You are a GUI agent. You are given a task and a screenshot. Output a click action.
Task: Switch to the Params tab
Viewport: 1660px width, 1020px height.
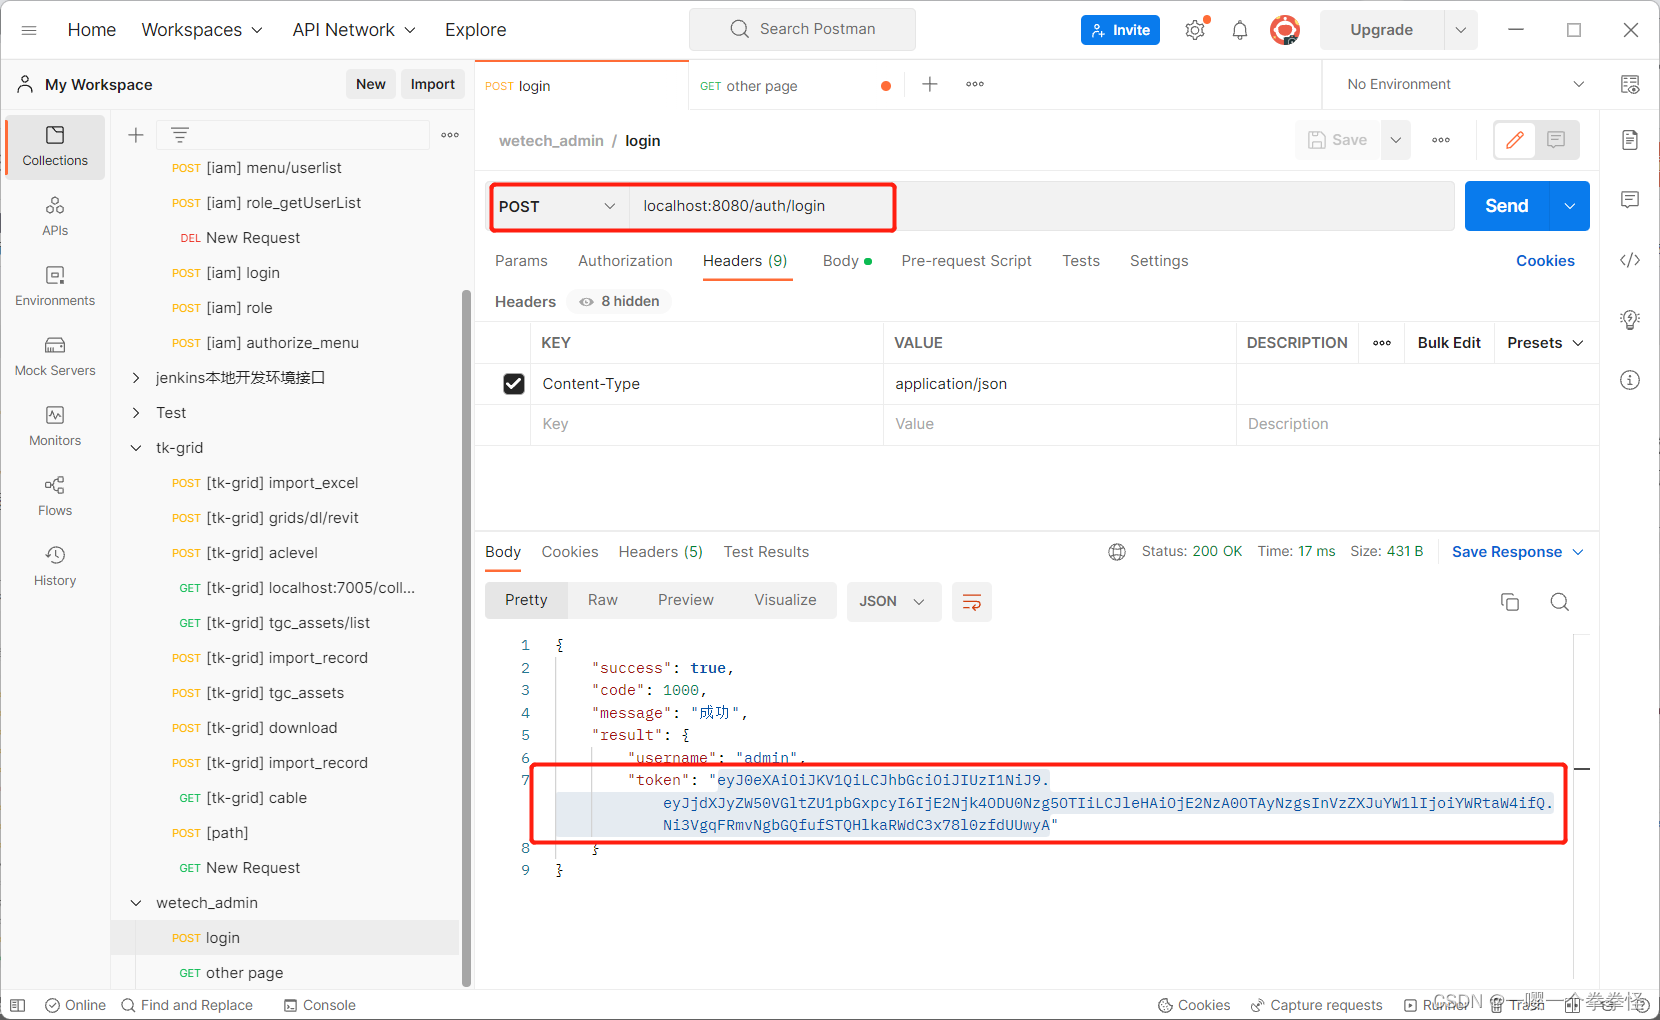coord(521,261)
